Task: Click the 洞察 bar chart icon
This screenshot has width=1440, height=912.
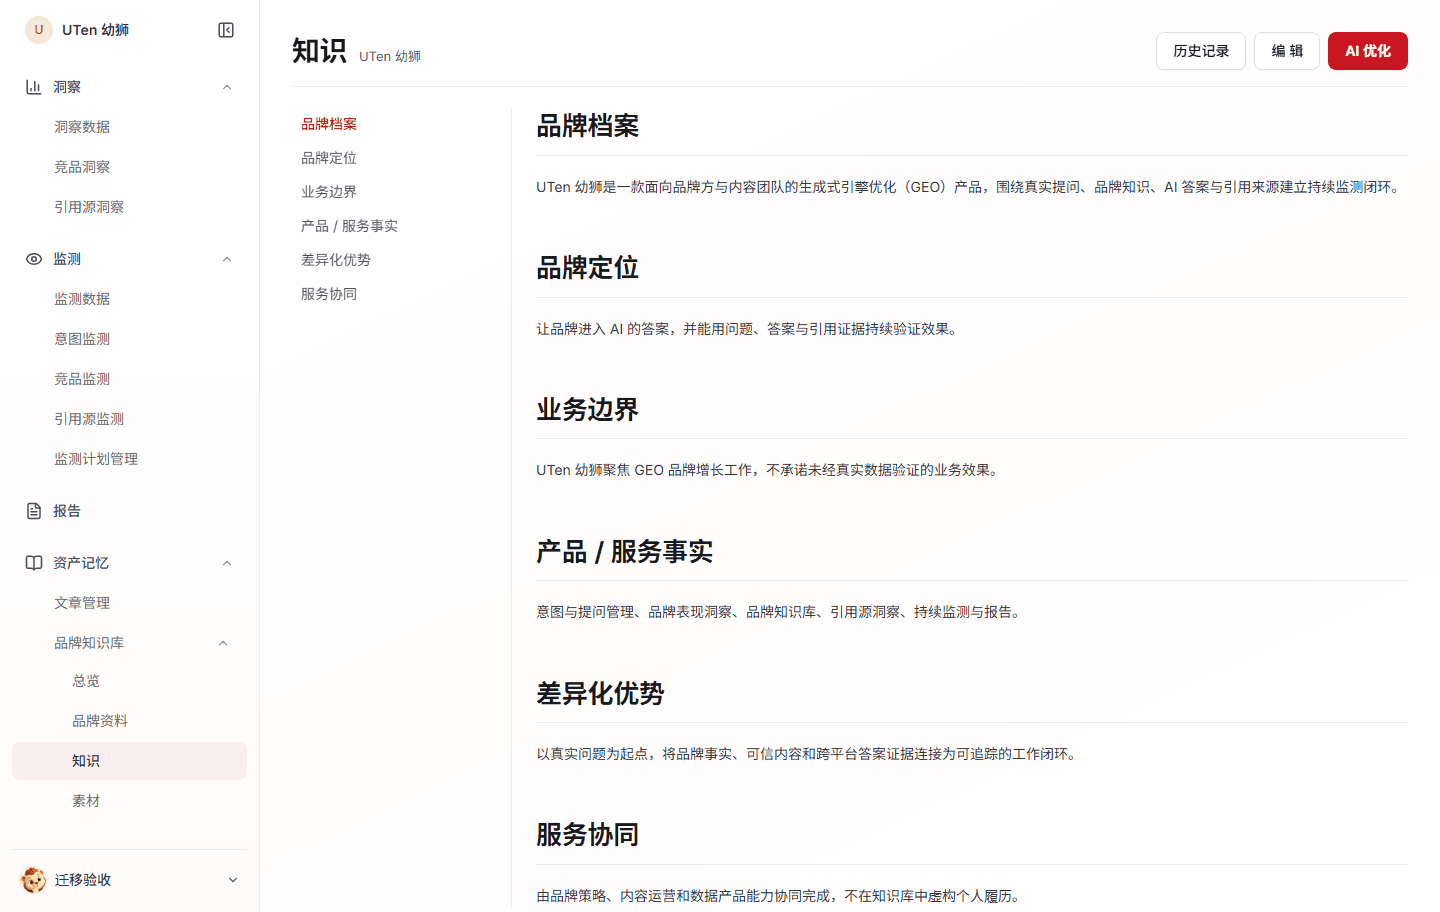Action: click(x=33, y=87)
